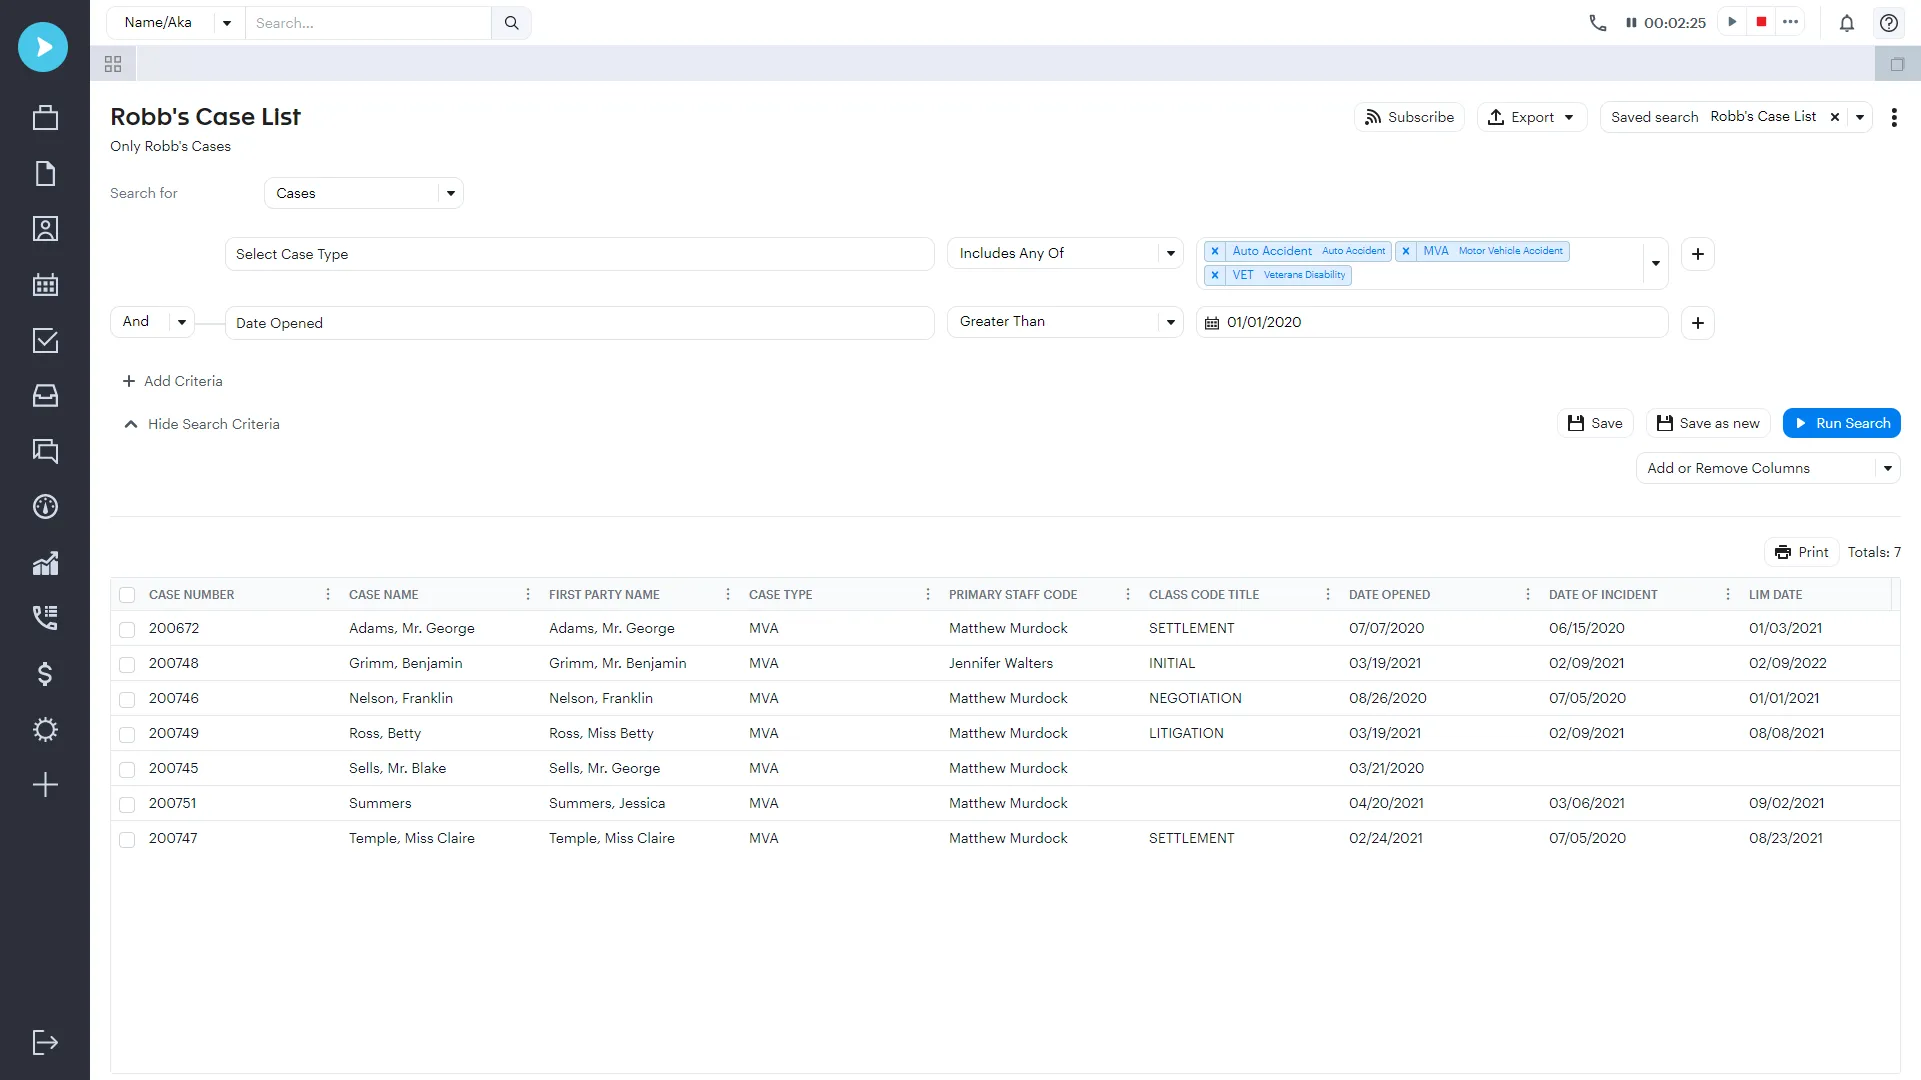This screenshot has height=1080, width=1921.
Task: Click the Run Search button
Action: [x=1841, y=423]
